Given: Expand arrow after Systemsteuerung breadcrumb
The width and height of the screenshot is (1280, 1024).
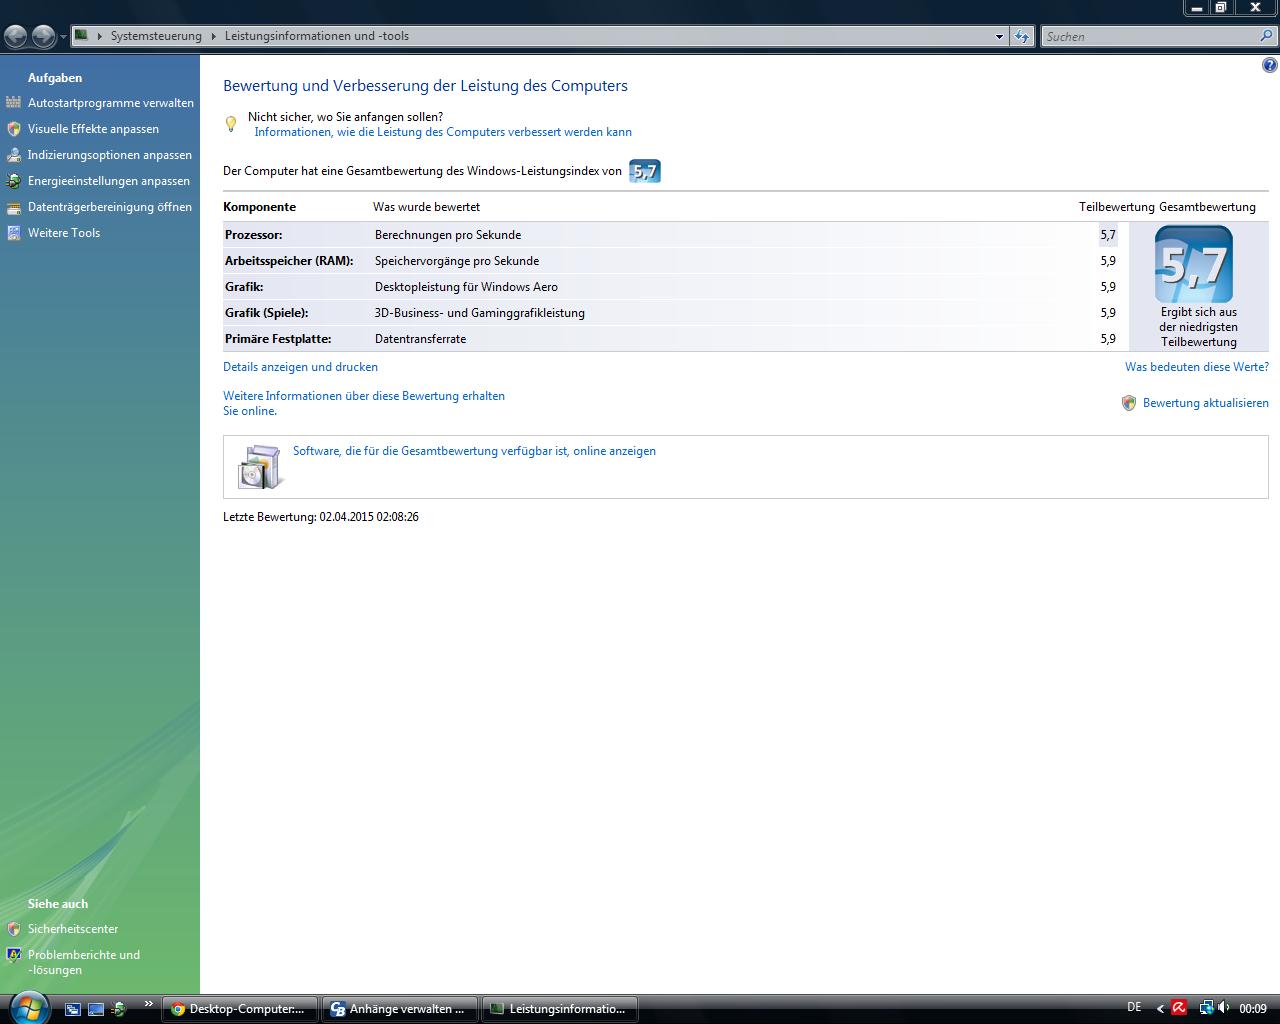Looking at the screenshot, I should point(213,36).
